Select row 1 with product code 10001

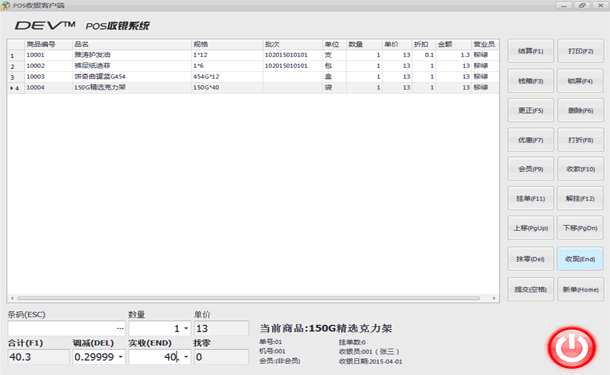pos(253,55)
